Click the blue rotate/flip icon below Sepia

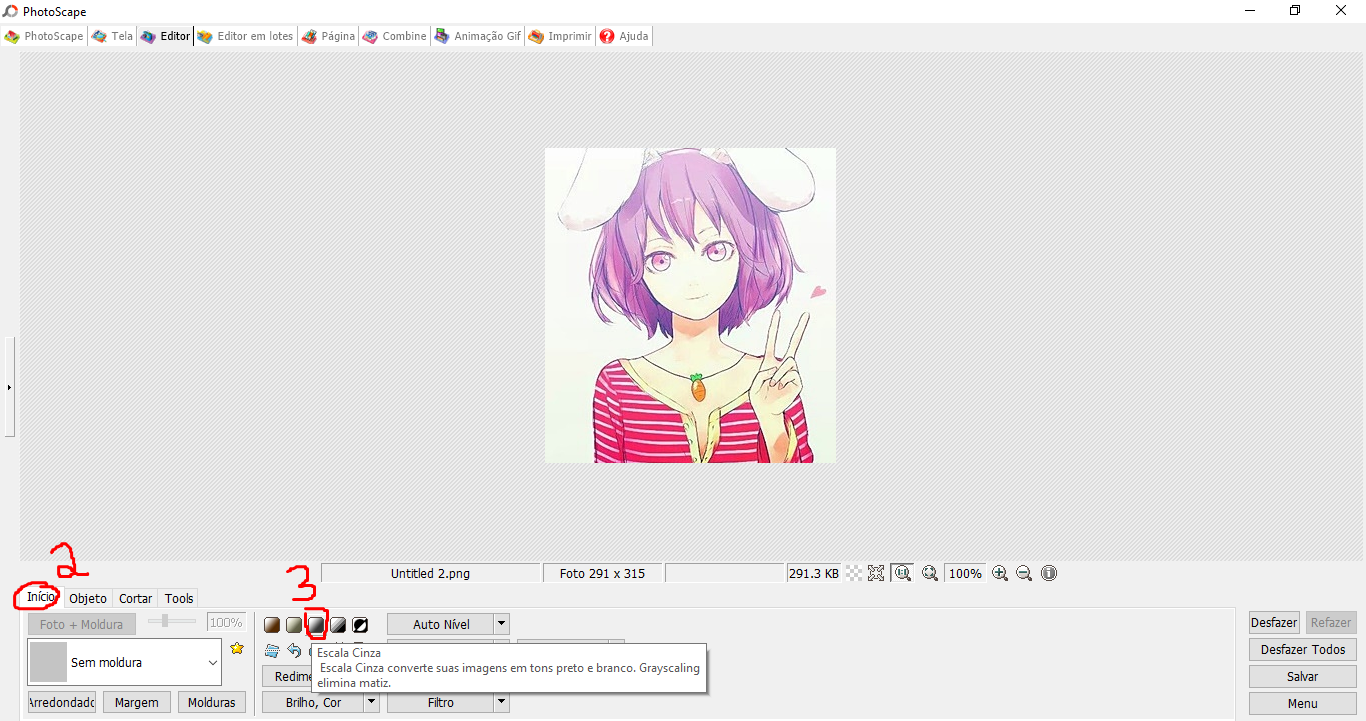pos(272,650)
